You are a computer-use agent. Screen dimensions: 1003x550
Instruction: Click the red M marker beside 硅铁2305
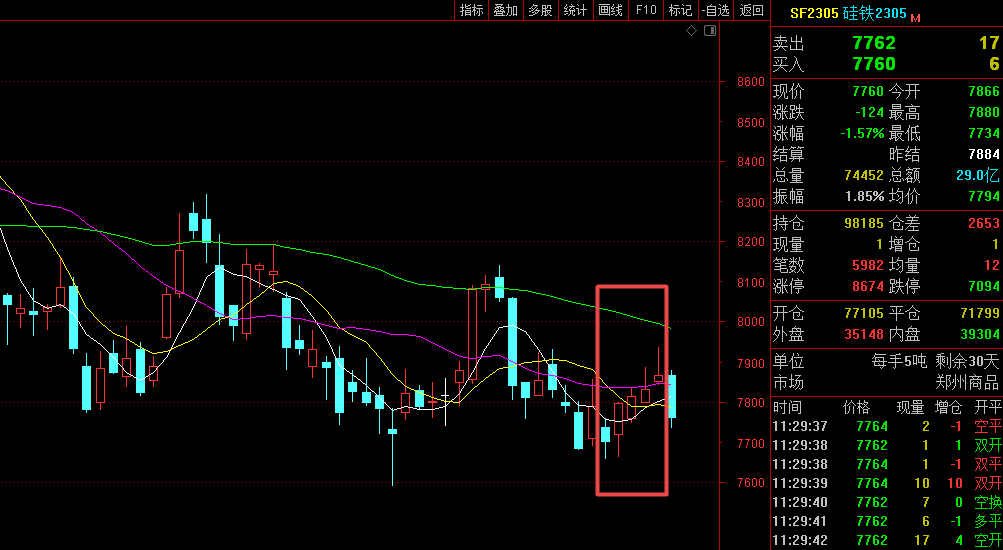point(915,17)
